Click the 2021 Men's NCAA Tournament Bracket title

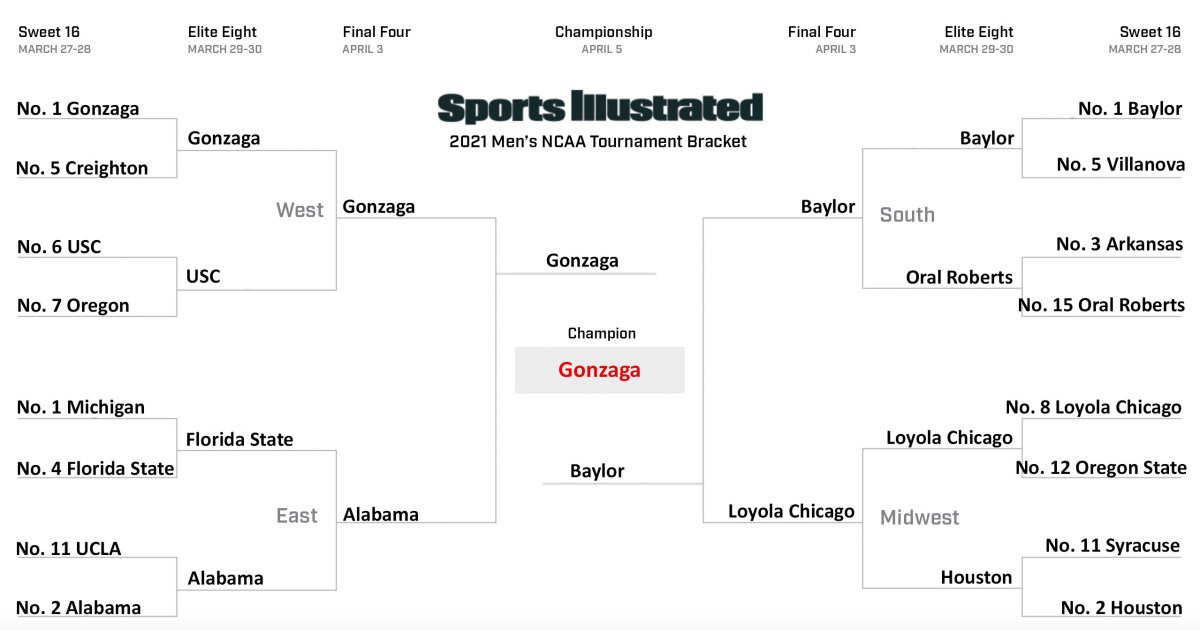click(x=598, y=141)
